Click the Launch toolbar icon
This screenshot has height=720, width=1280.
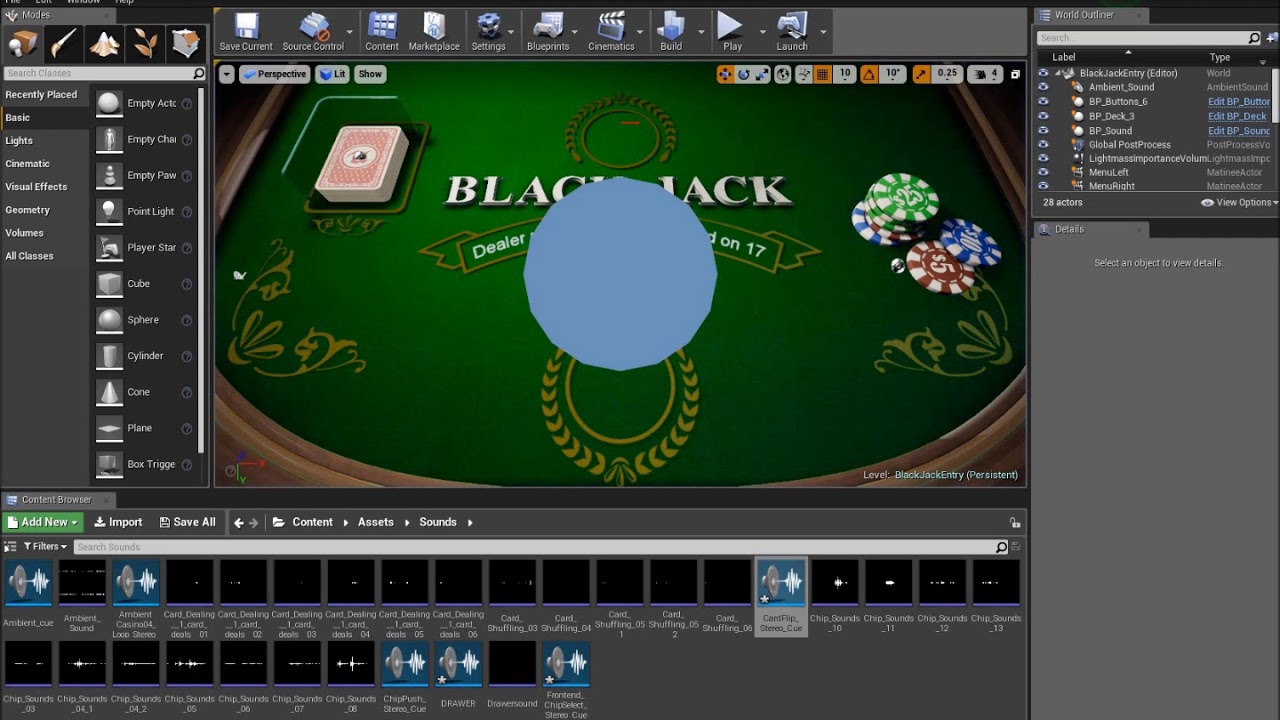pos(792,32)
